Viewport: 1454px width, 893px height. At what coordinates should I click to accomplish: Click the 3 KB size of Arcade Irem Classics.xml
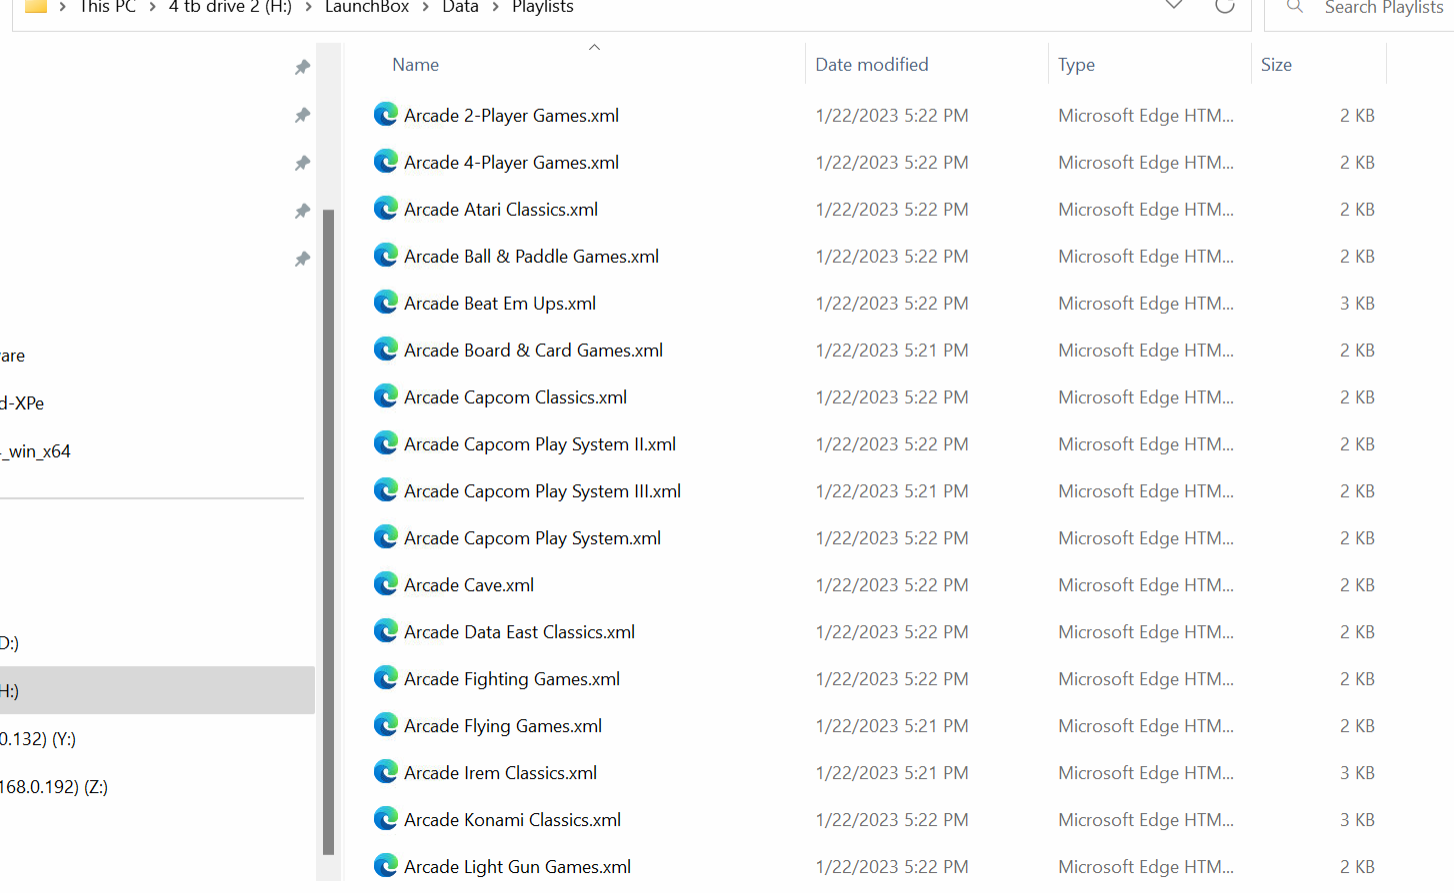[x=1357, y=773]
